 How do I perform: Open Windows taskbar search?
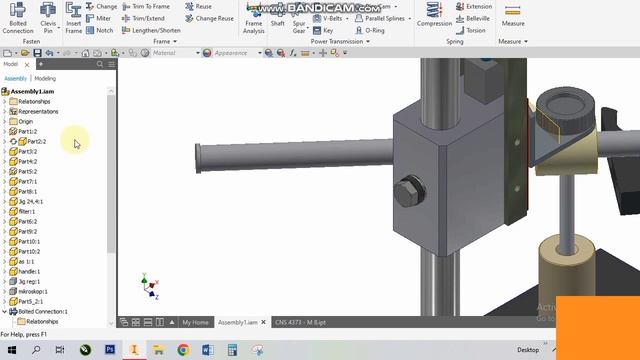point(36,350)
